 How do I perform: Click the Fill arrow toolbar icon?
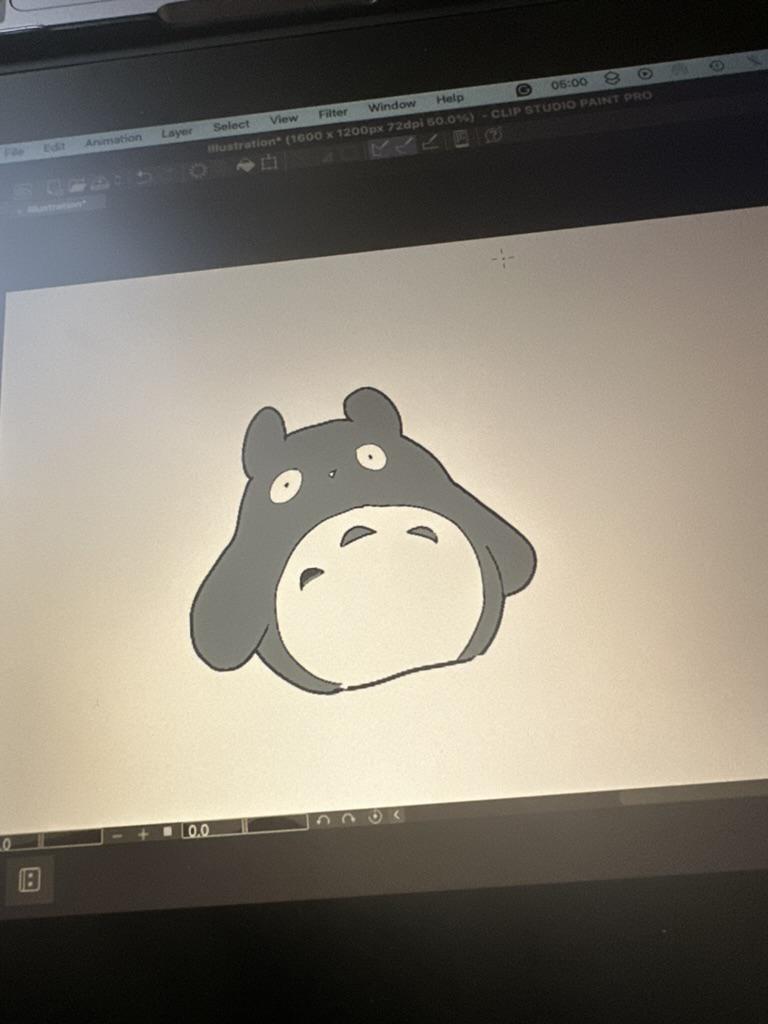point(245,166)
